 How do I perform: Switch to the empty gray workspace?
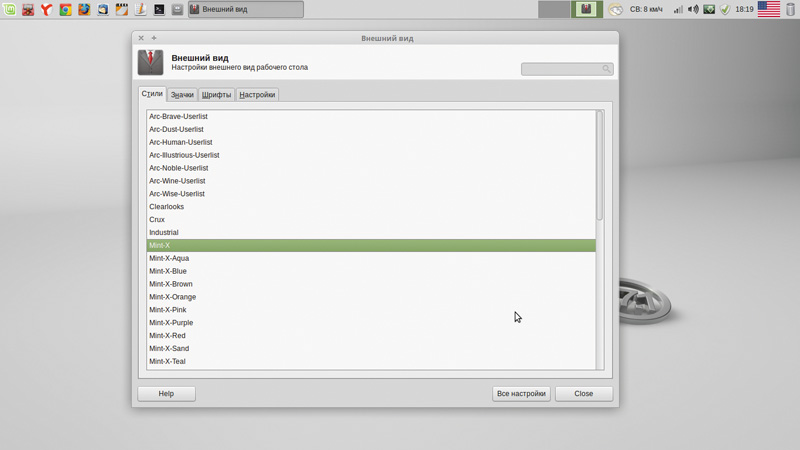(x=554, y=9)
